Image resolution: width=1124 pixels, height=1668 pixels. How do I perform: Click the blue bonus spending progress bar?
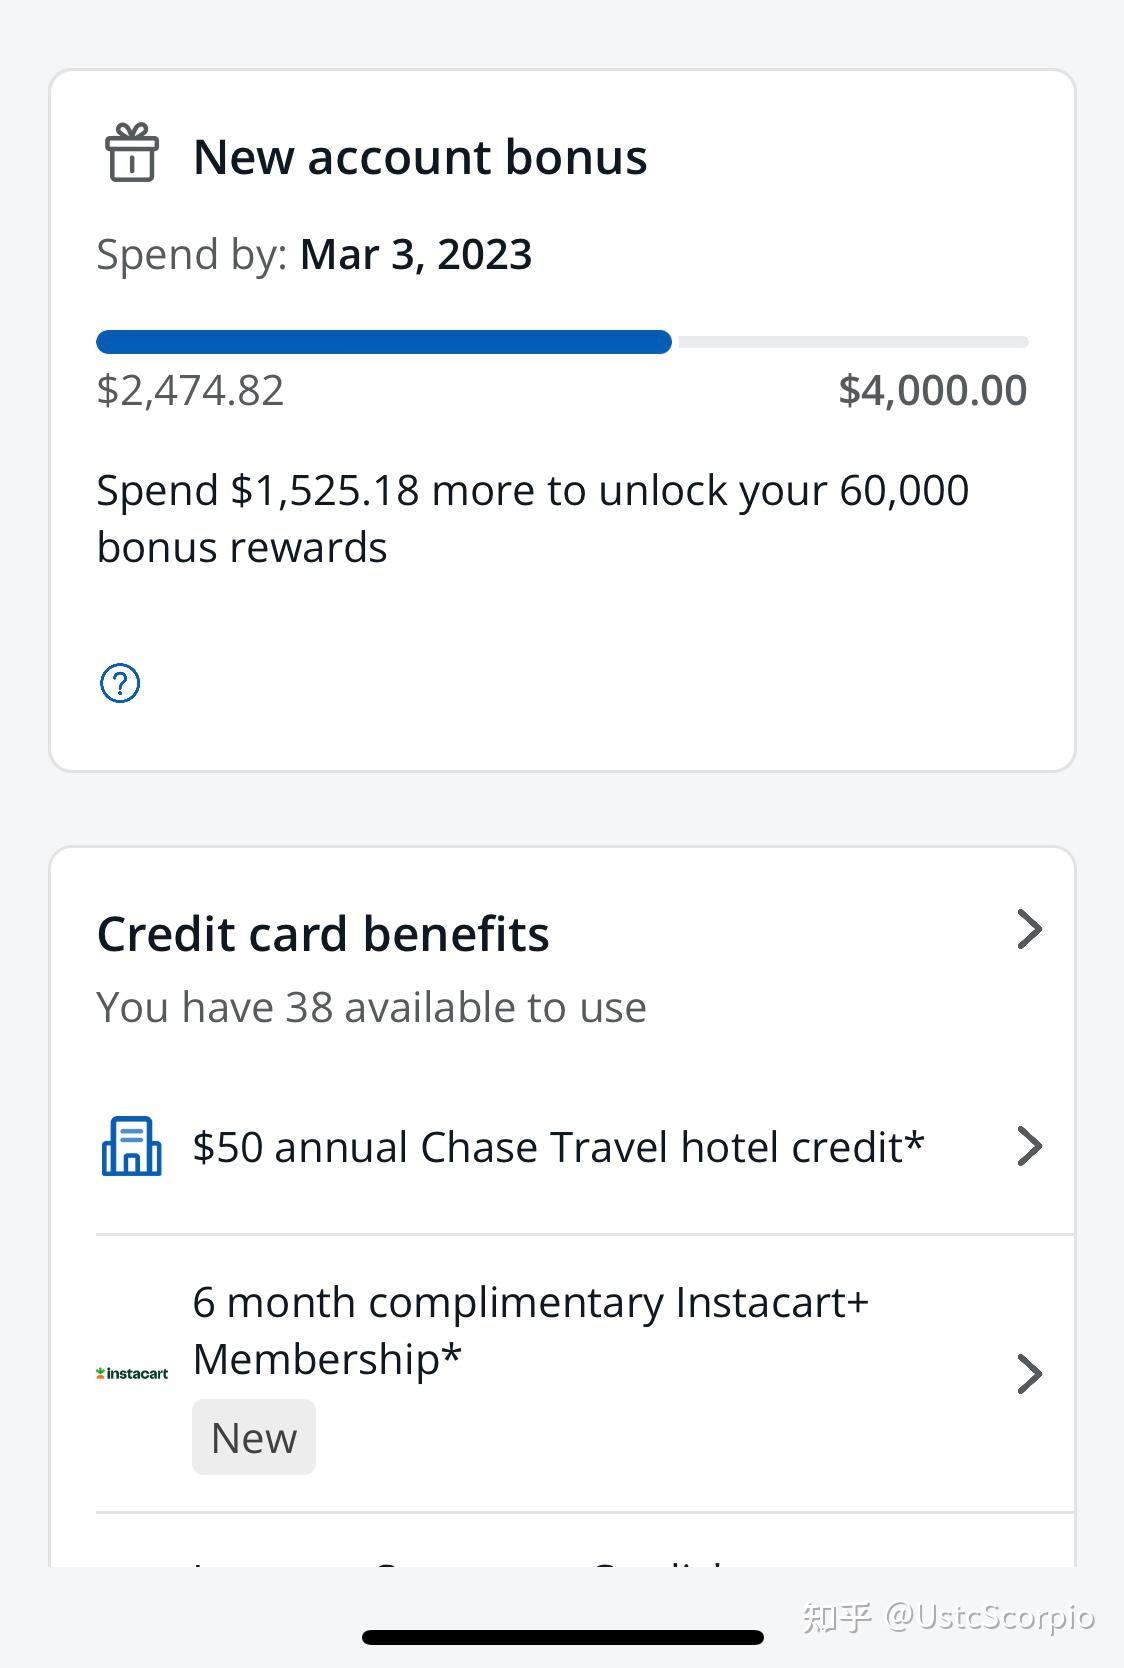(384, 342)
